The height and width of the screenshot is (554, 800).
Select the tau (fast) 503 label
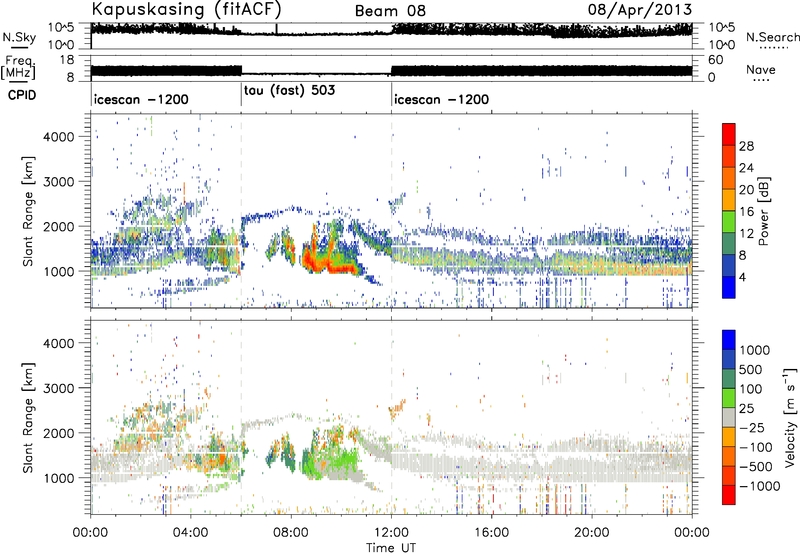[x=289, y=91]
